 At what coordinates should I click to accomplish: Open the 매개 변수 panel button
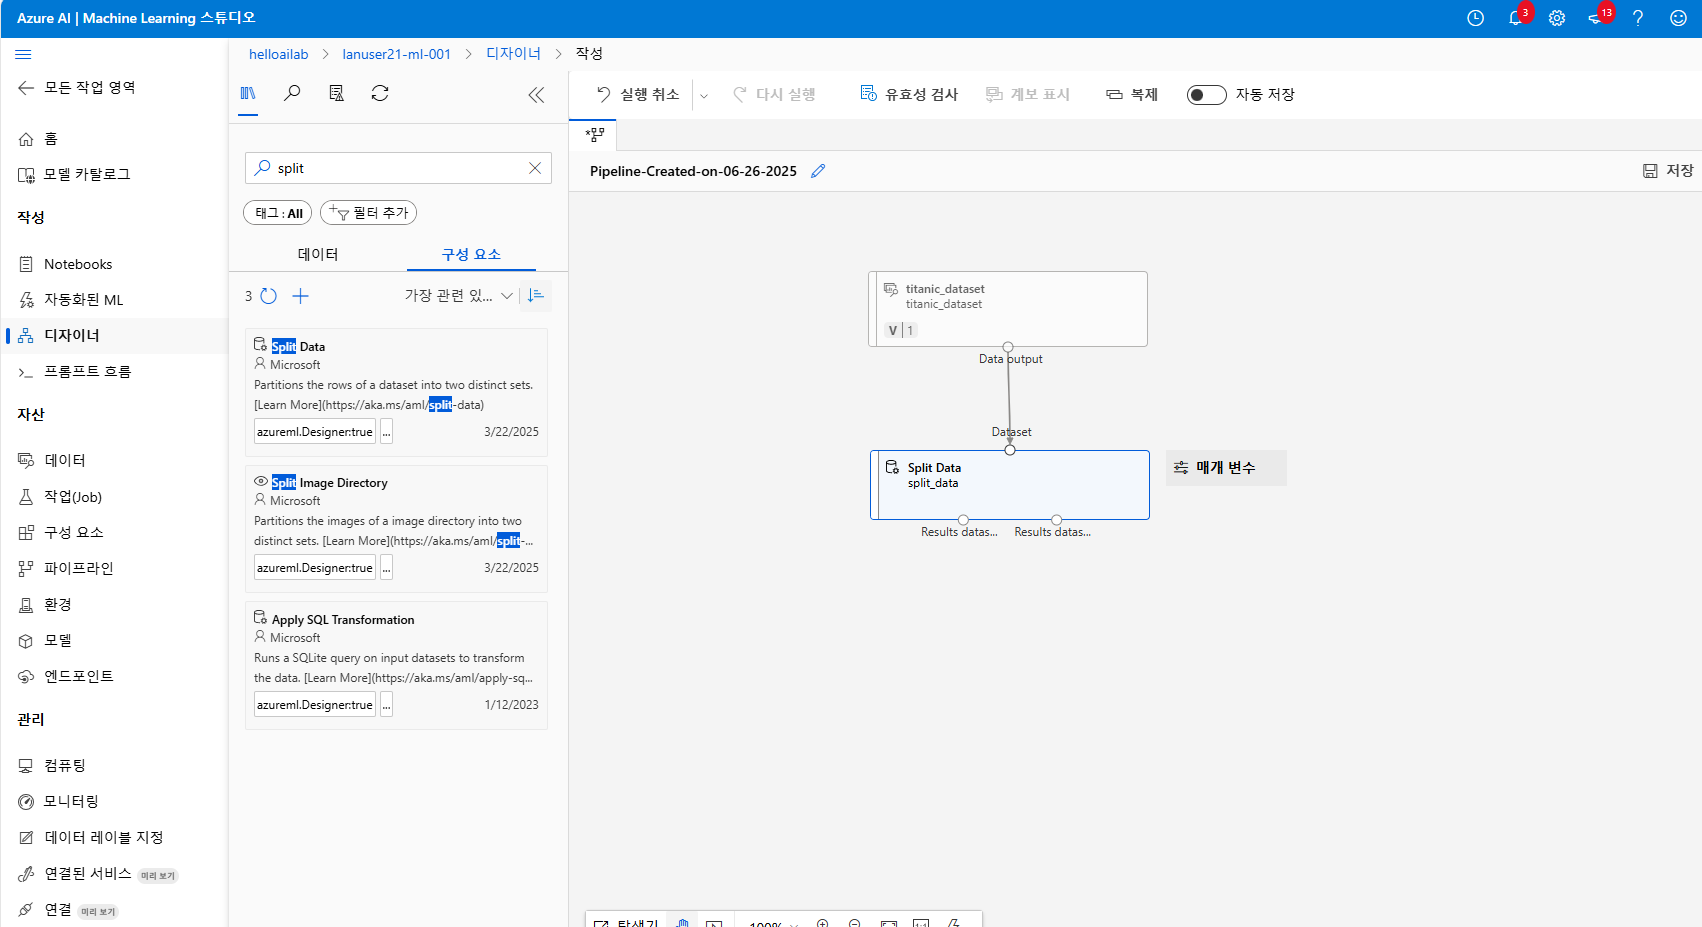[x=1226, y=468]
